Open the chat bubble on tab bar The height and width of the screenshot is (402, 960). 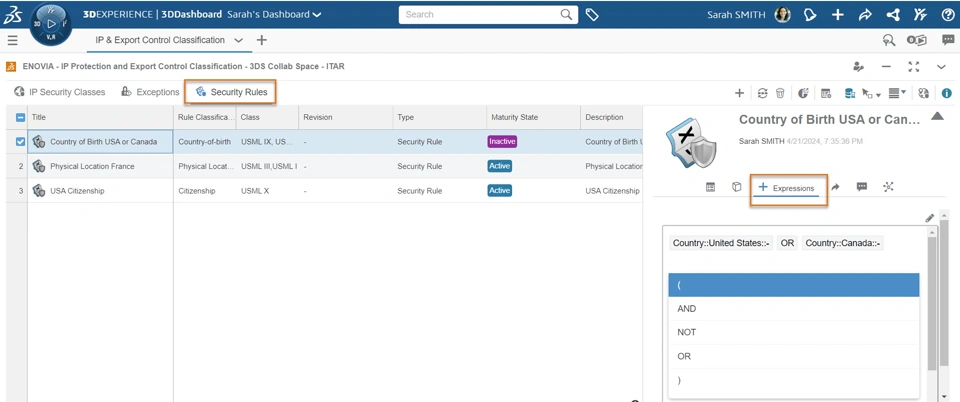point(948,40)
